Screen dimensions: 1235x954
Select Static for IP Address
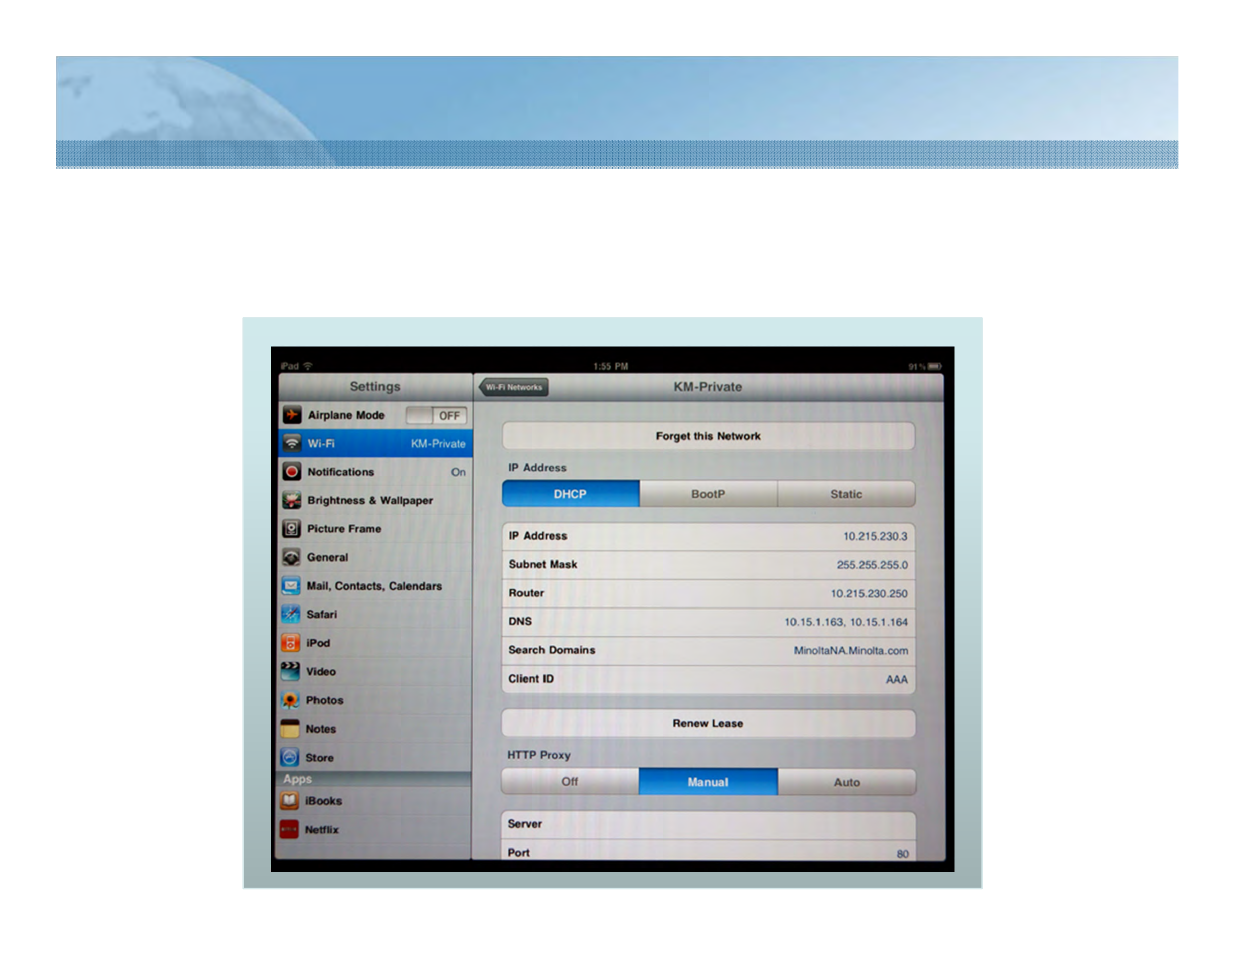846,494
